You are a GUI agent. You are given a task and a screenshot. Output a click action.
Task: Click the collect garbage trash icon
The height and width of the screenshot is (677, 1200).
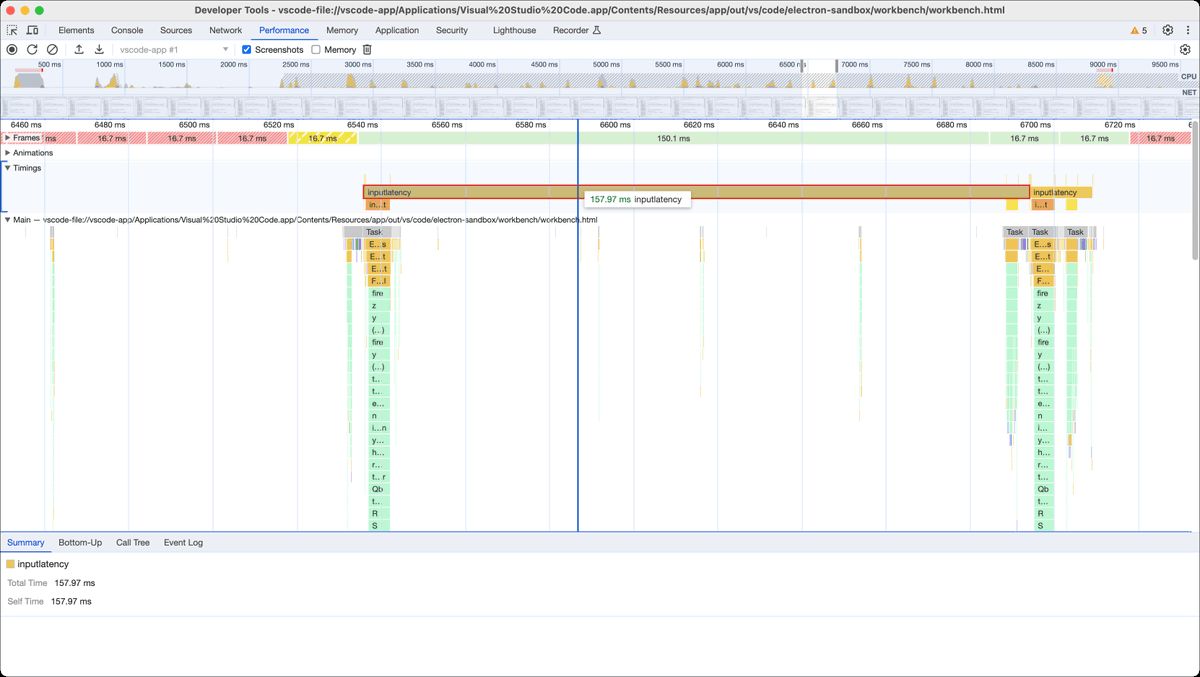tap(367, 49)
